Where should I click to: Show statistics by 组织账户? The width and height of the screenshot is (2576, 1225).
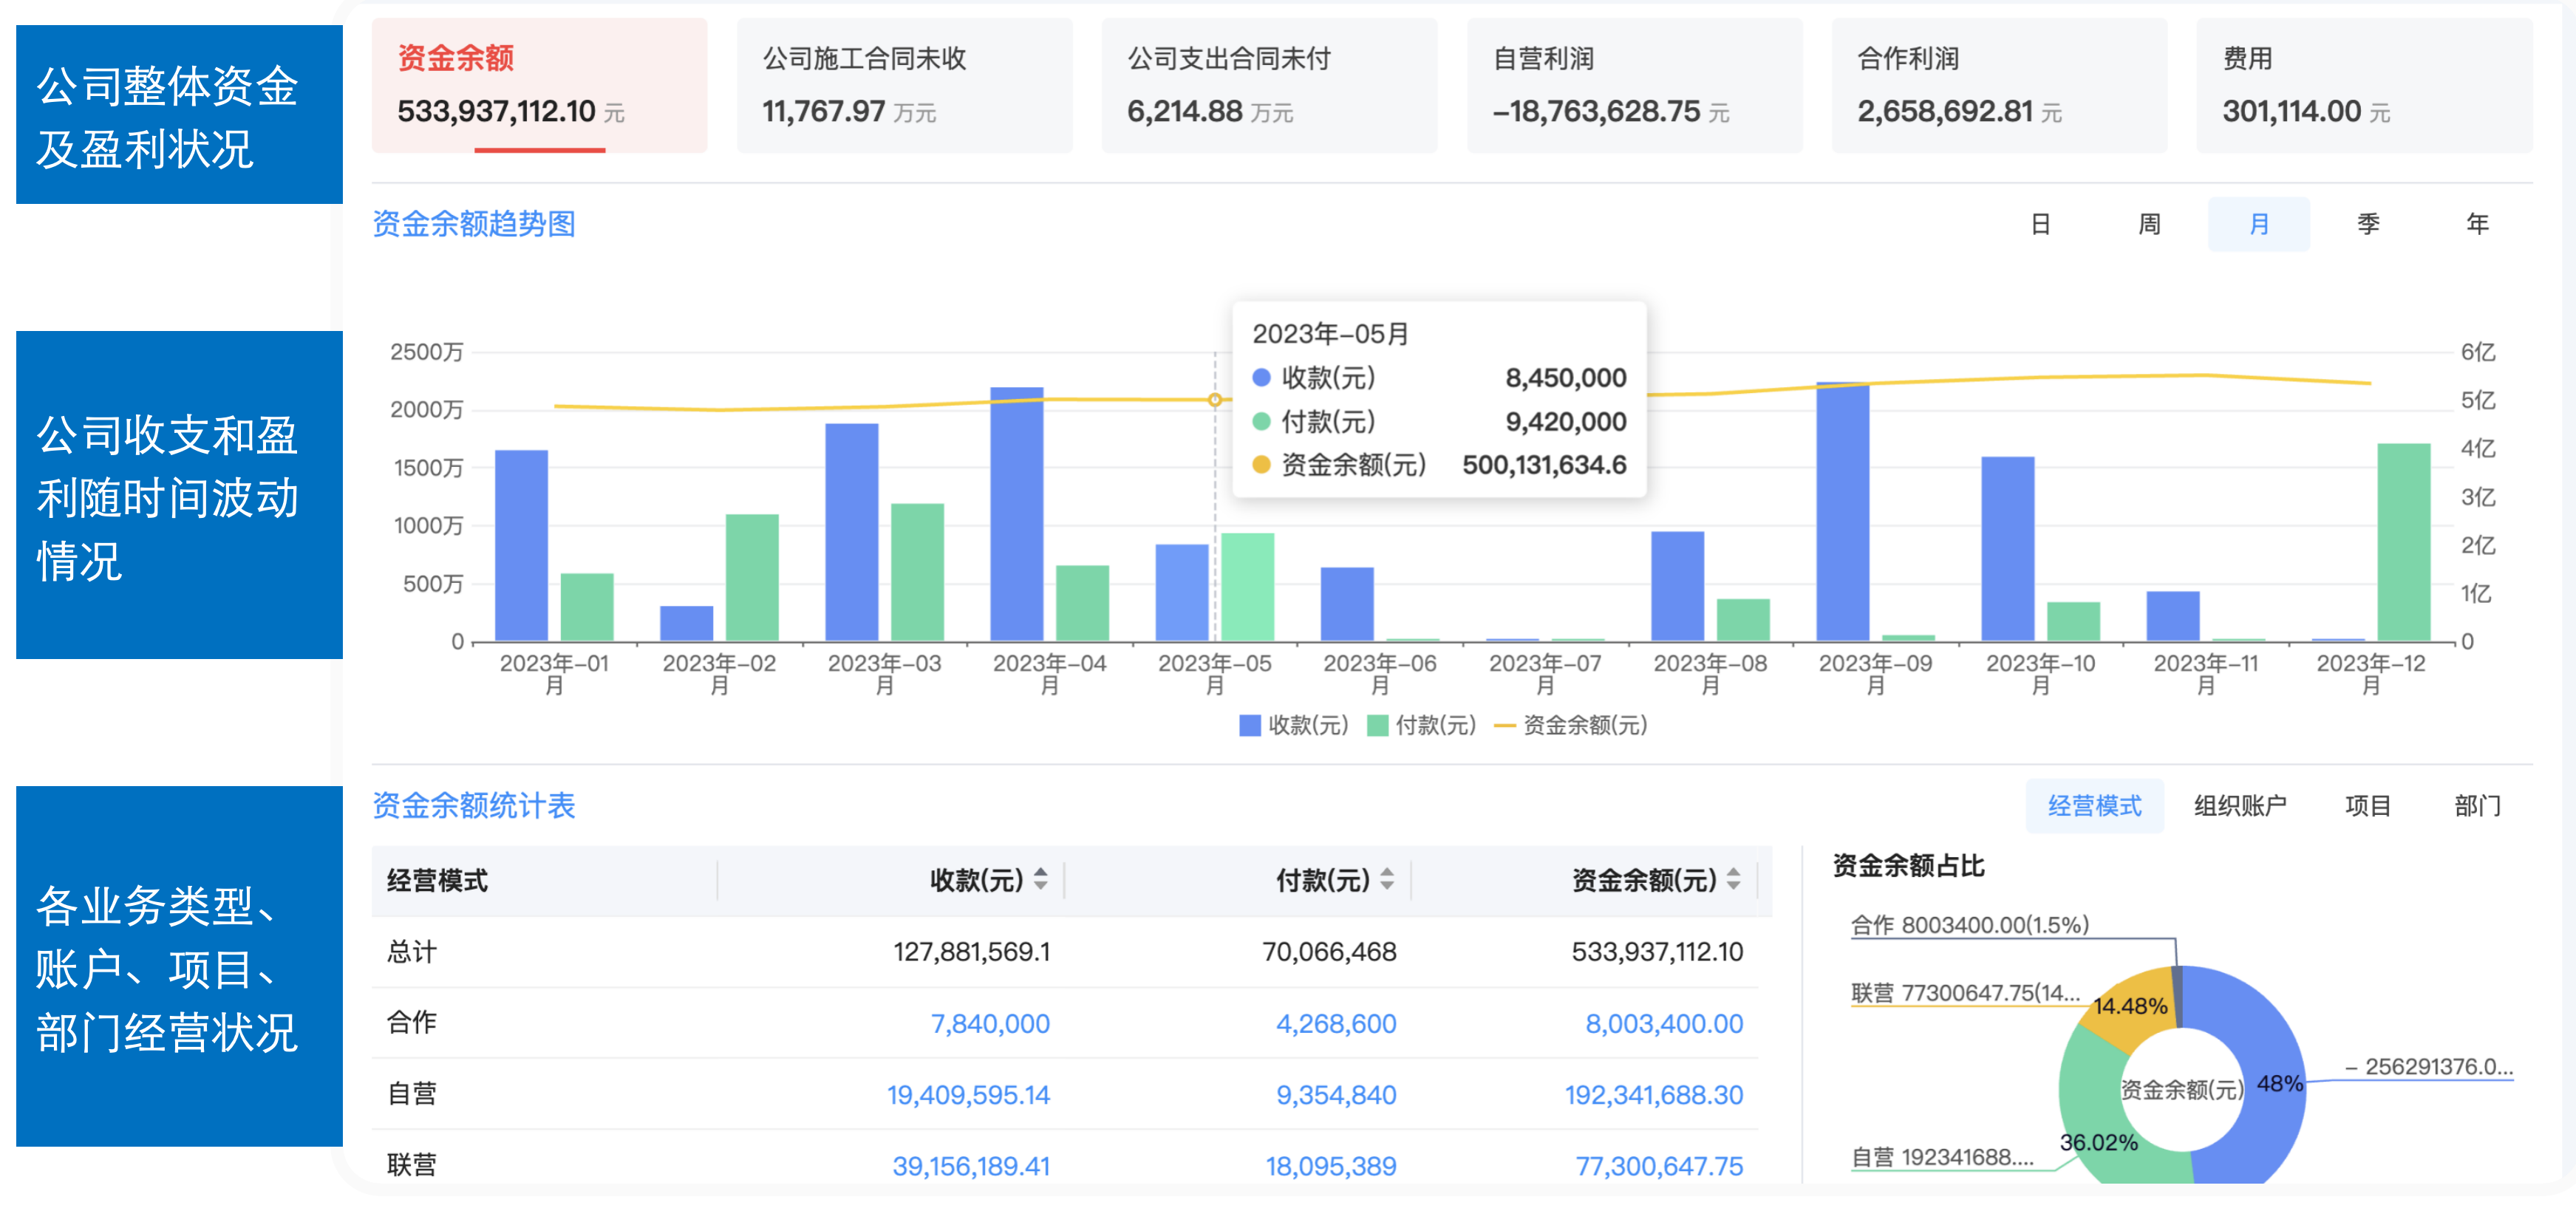point(2240,806)
